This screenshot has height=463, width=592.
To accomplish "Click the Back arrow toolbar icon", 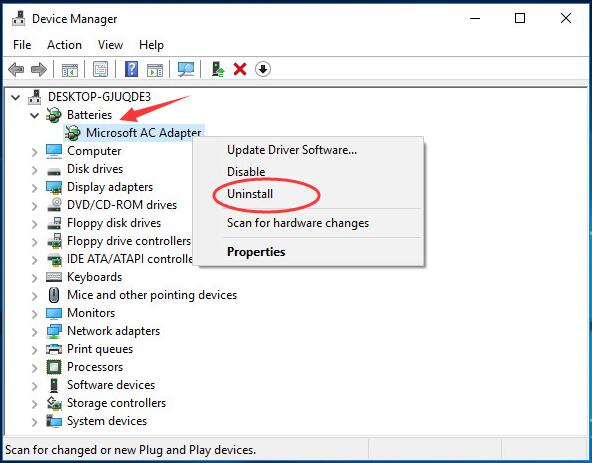I will [16, 69].
